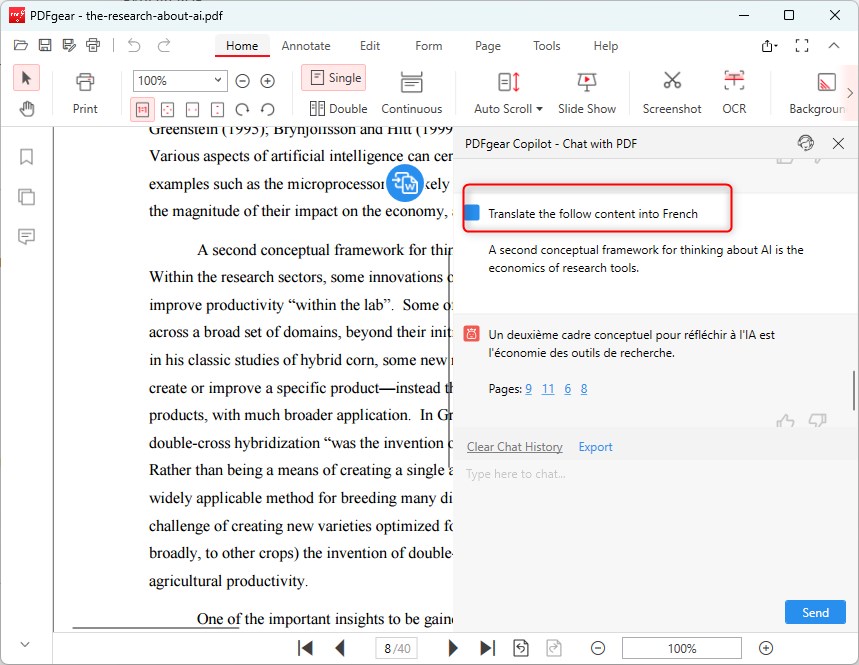Open the page Thumbnails panel
This screenshot has height=665, width=859.
coord(26,196)
